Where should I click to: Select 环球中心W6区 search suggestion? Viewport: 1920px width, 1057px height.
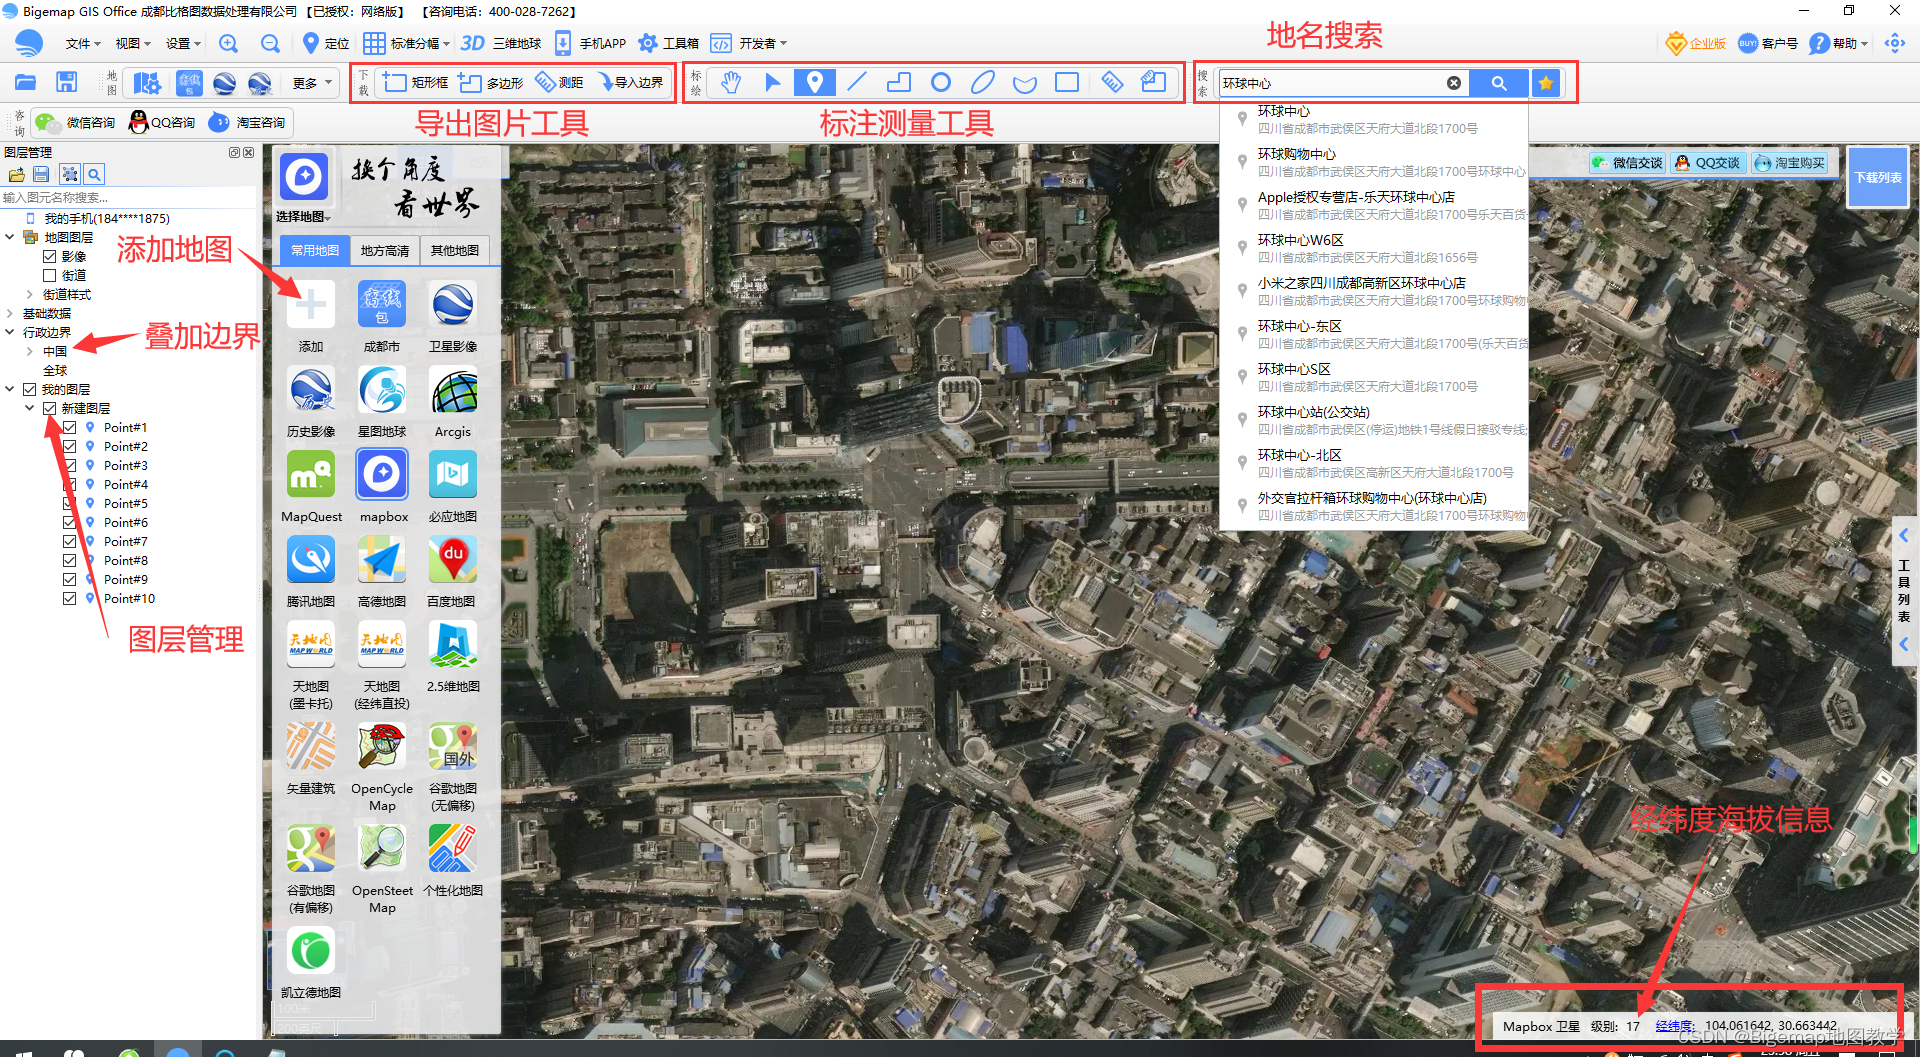point(1376,248)
